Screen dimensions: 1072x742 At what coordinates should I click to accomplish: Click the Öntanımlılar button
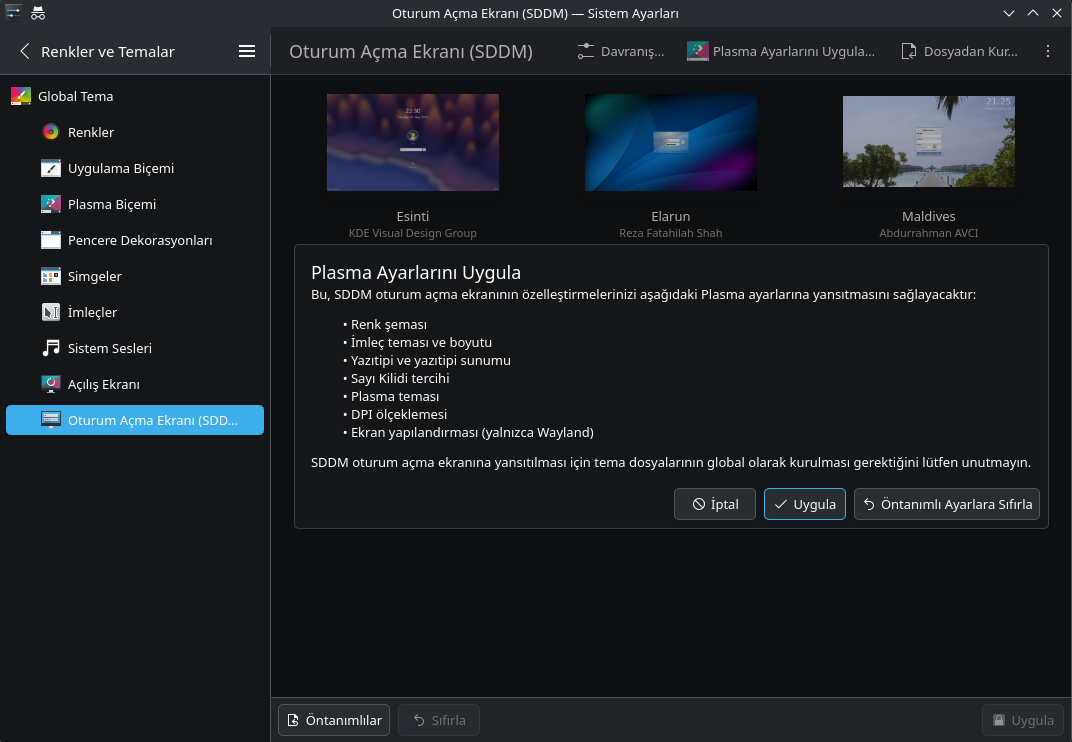coord(334,720)
